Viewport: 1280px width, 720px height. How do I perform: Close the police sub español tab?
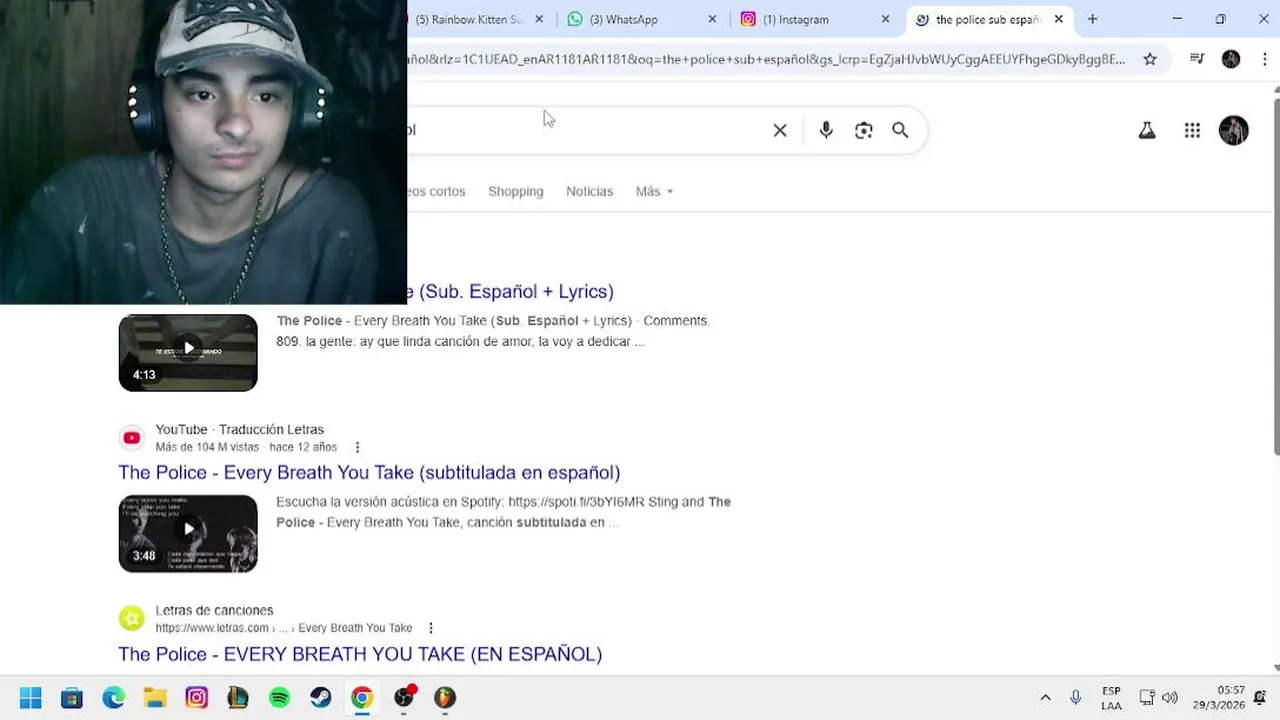pyautogui.click(x=1058, y=19)
